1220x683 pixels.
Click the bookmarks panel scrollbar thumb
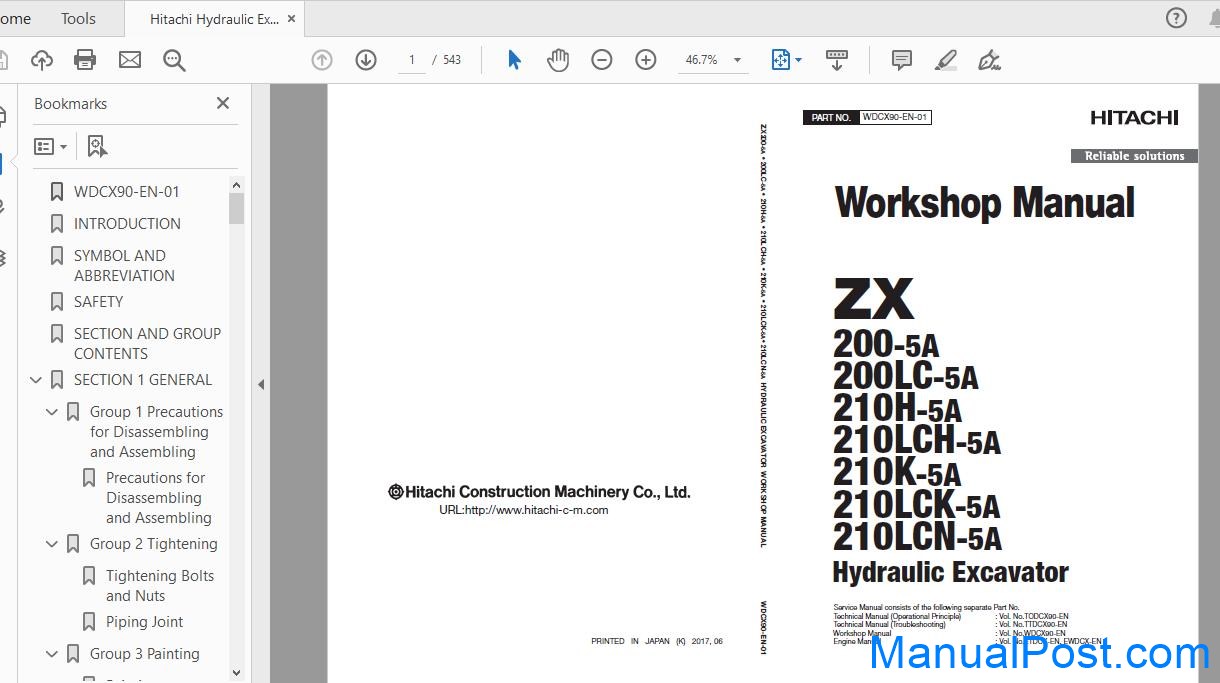point(237,208)
